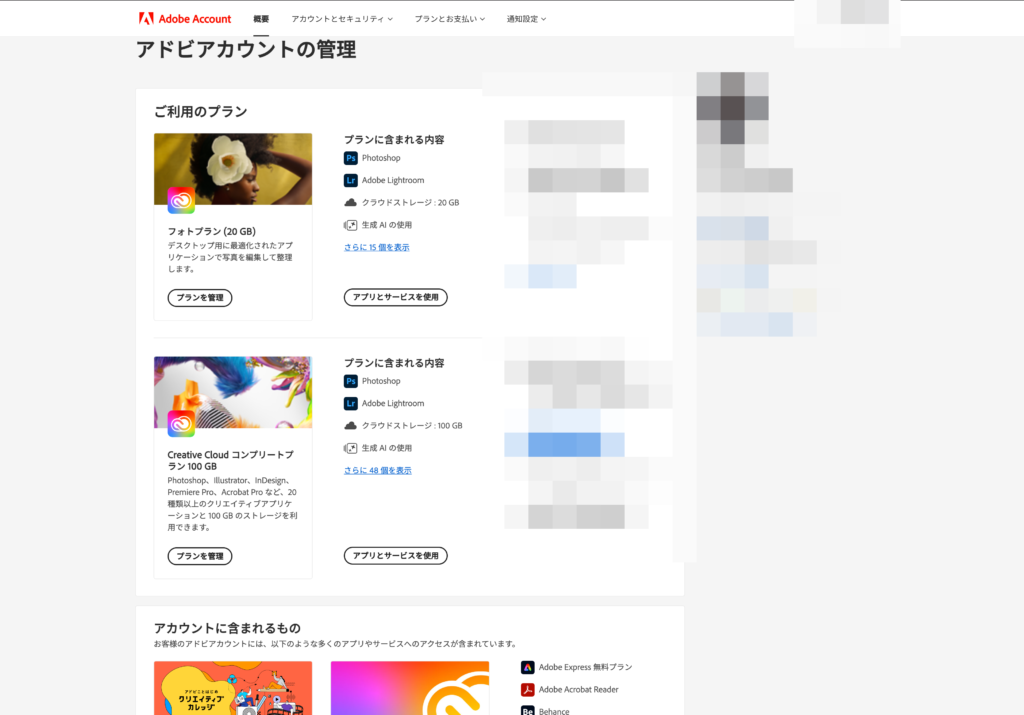Click the 20 GB cloud storage icon
The height and width of the screenshot is (715, 1024).
point(351,203)
